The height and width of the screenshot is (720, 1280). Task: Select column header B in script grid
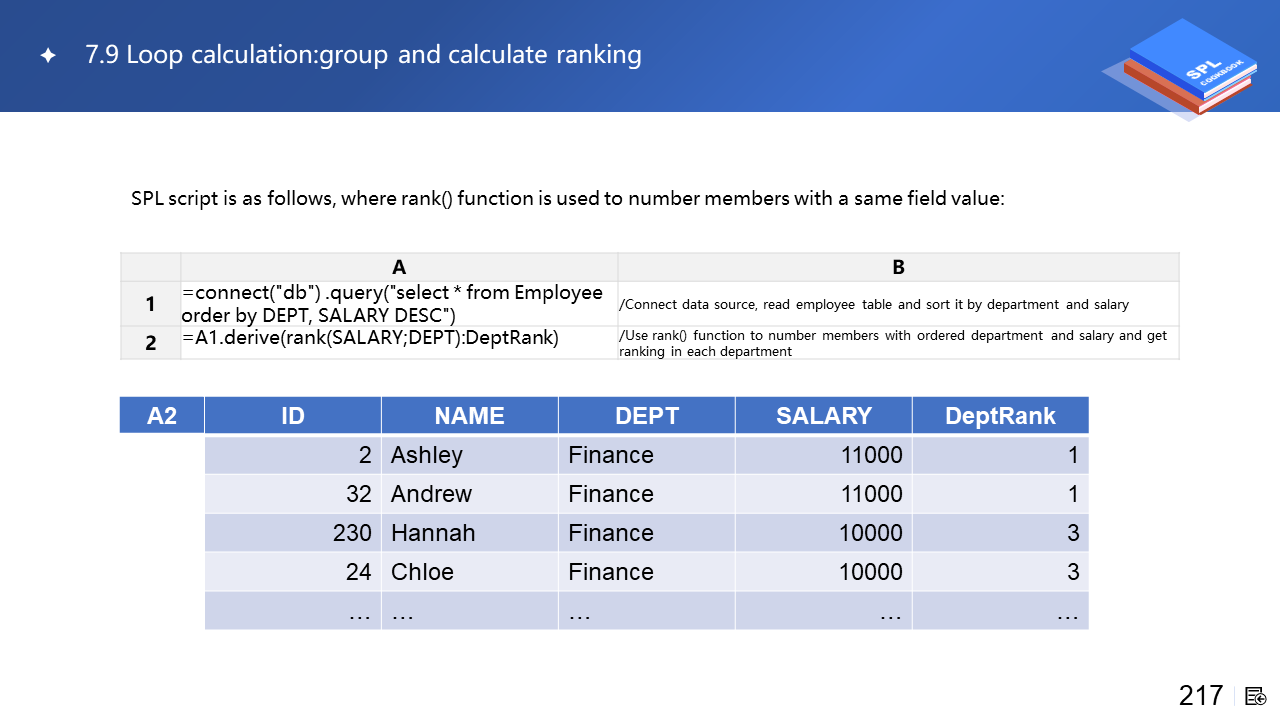point(898,267)
